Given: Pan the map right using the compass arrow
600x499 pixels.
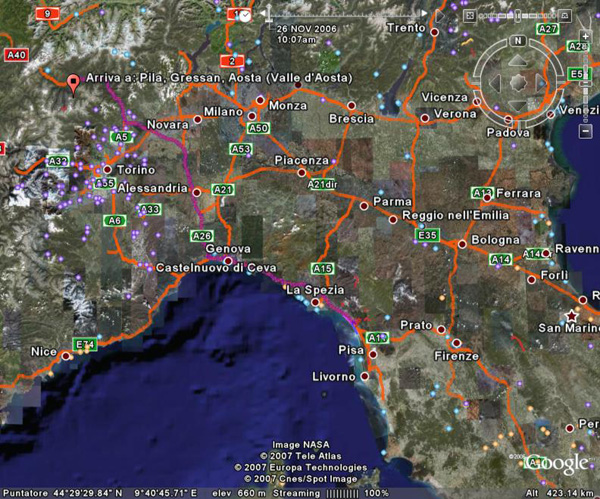Looking at the screenshot, I should coord(541,82).
